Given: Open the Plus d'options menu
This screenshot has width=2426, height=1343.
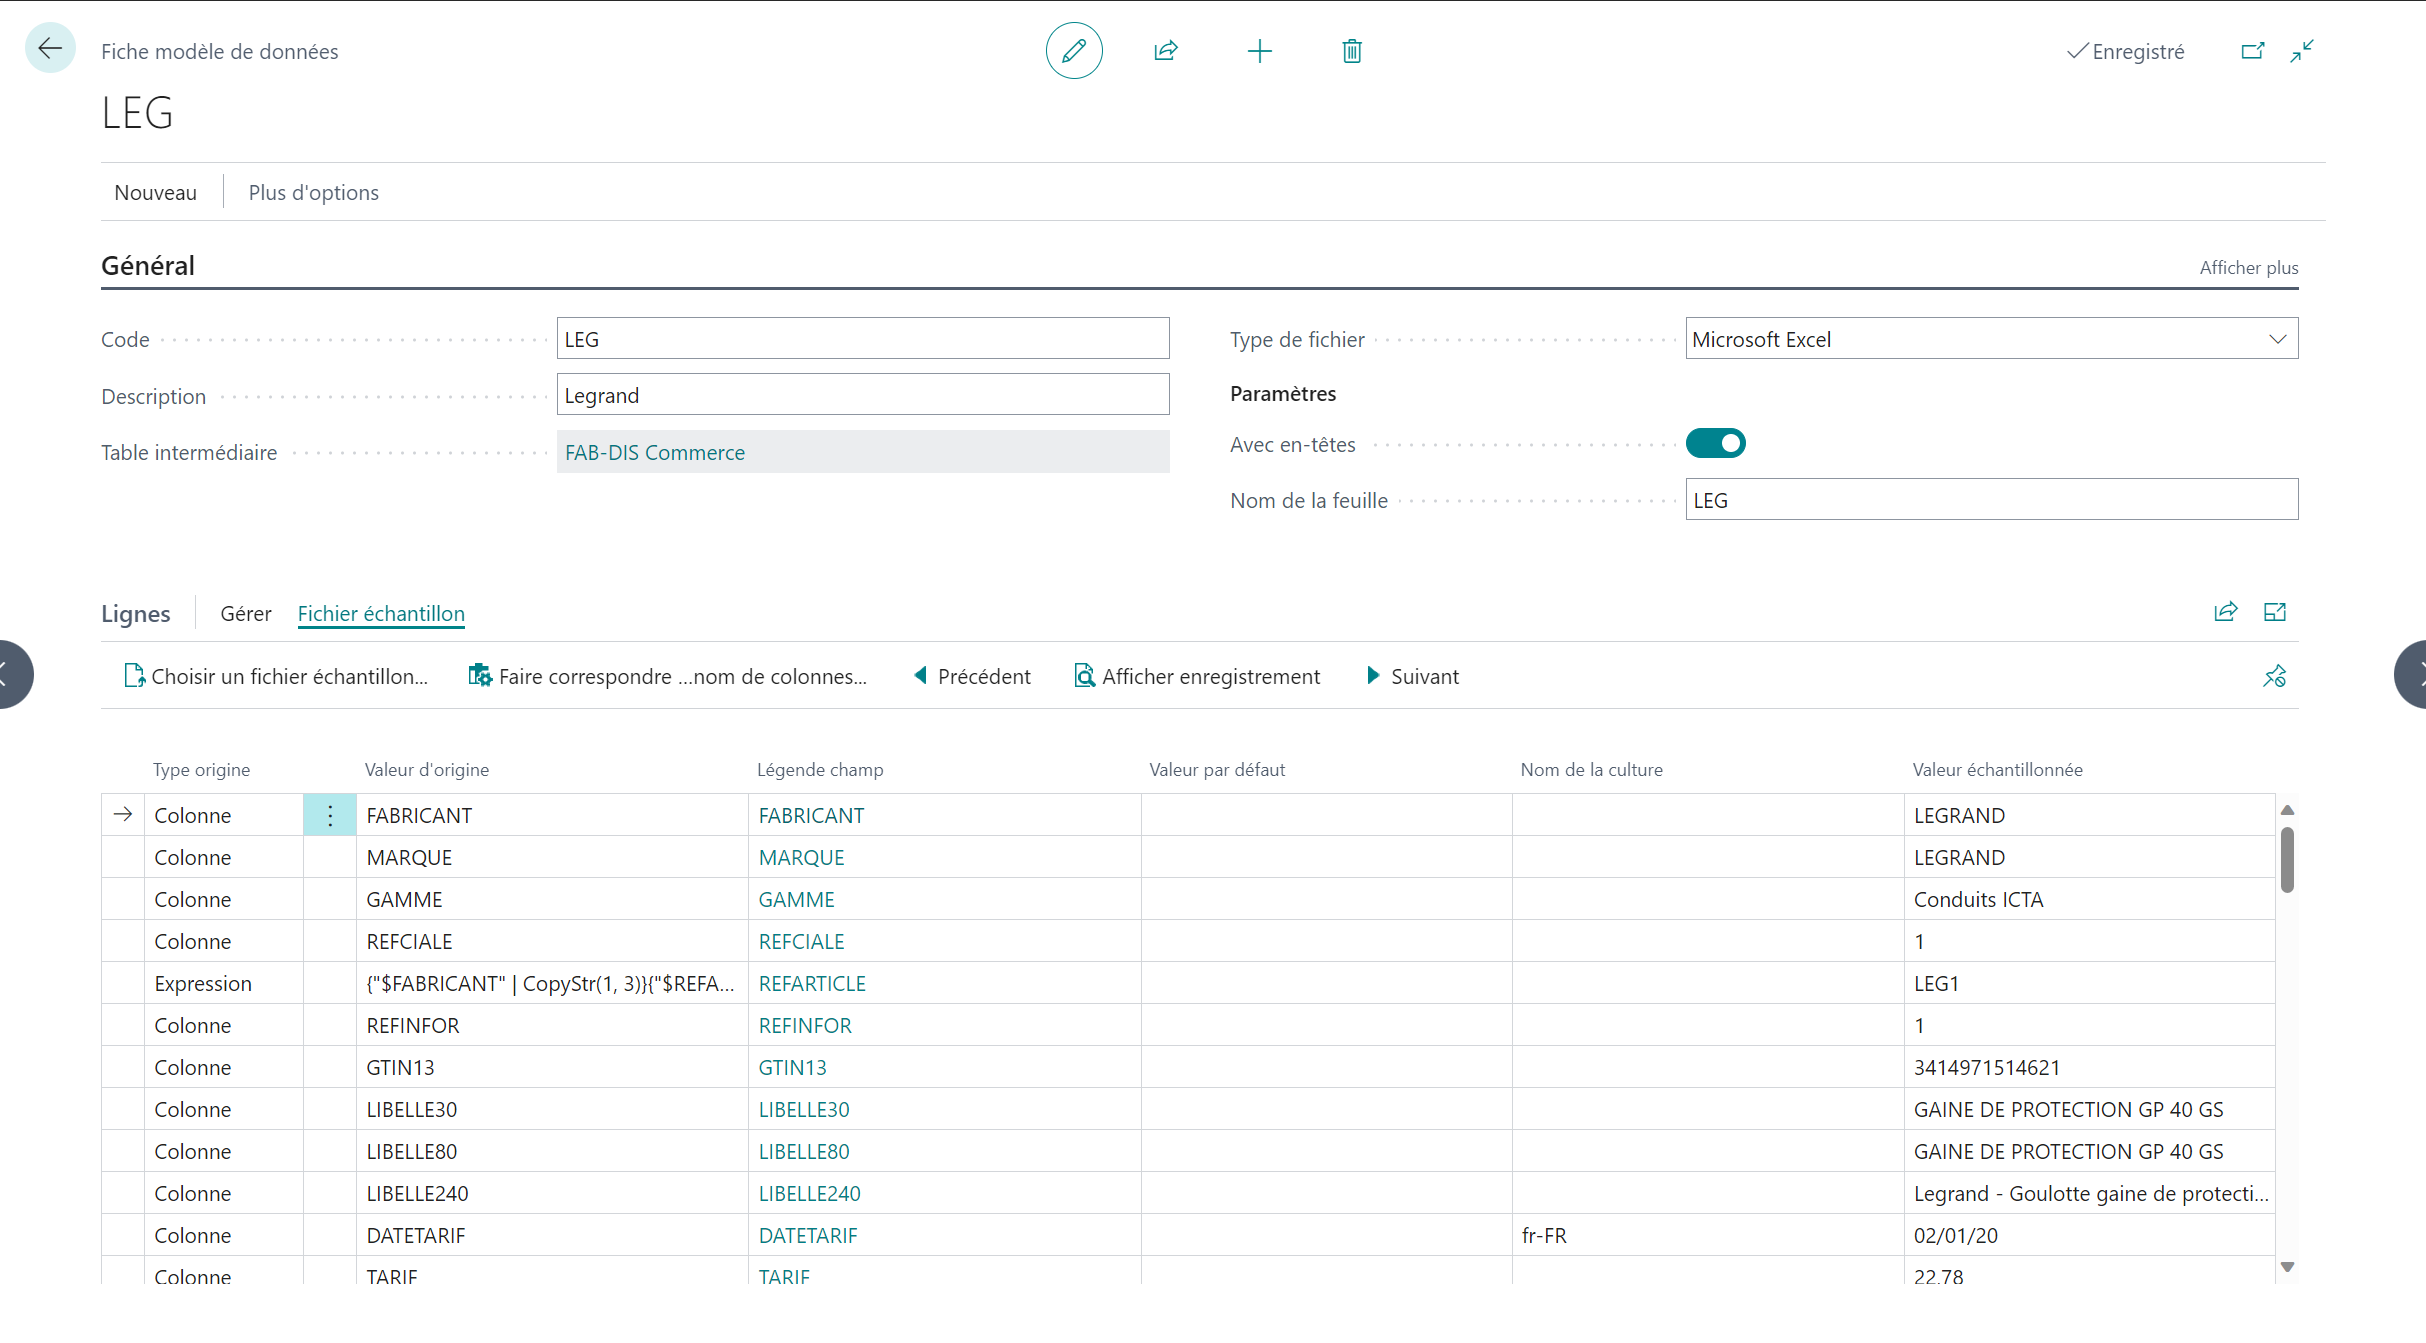Looking at the screenshot, I should point(313,193).
